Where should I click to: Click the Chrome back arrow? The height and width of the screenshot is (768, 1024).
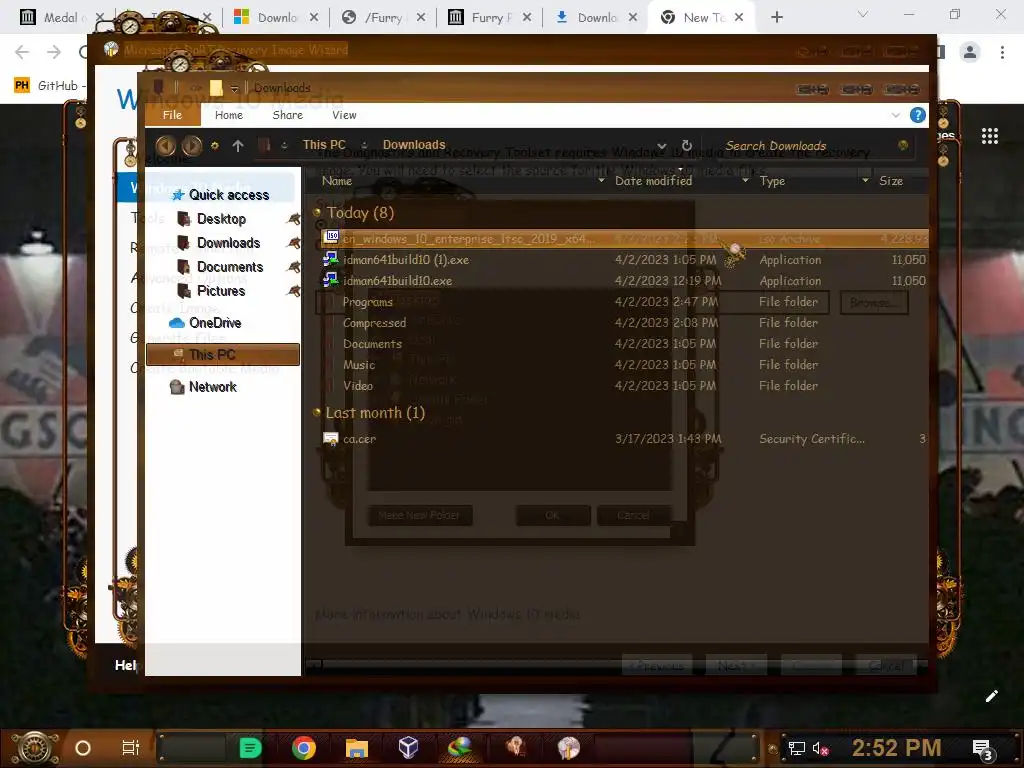(22, 52)
